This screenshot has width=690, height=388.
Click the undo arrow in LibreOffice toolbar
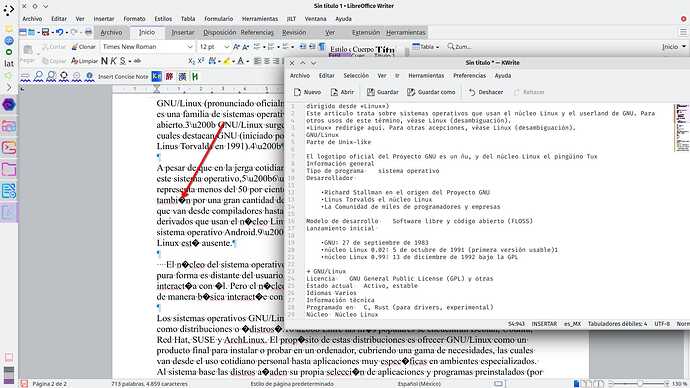click(x=59, y=32)
